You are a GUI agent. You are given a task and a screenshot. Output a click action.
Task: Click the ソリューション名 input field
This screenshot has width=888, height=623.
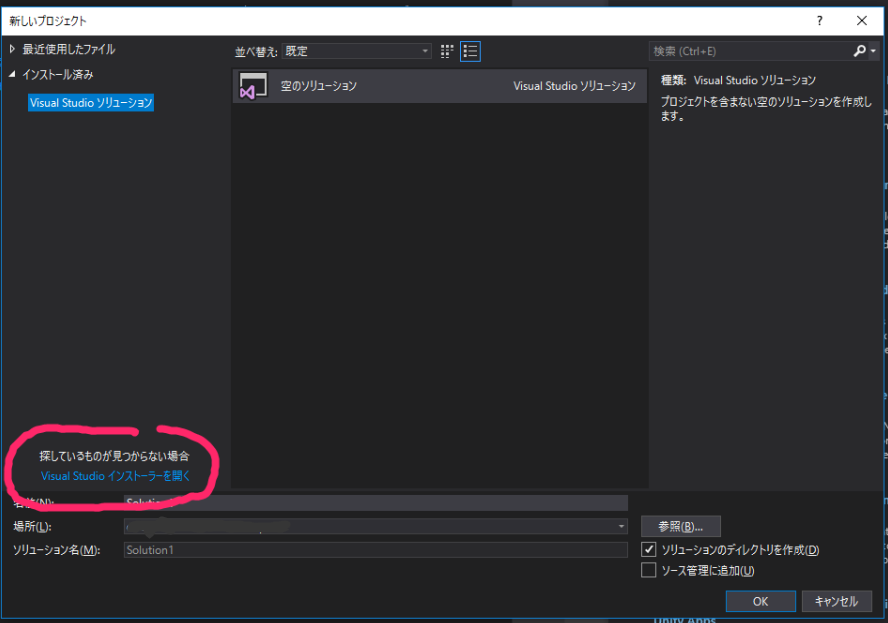tap(375, 550)
